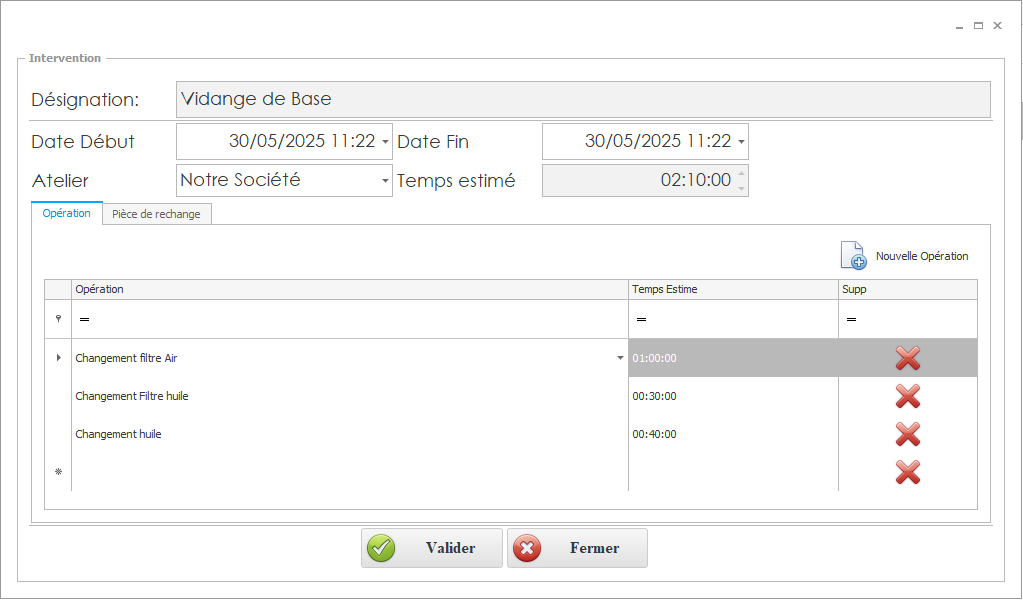Expand the Changement filtre Air cell dropdown
This screenshot has width=1023, height=600.
coord(620,358)
